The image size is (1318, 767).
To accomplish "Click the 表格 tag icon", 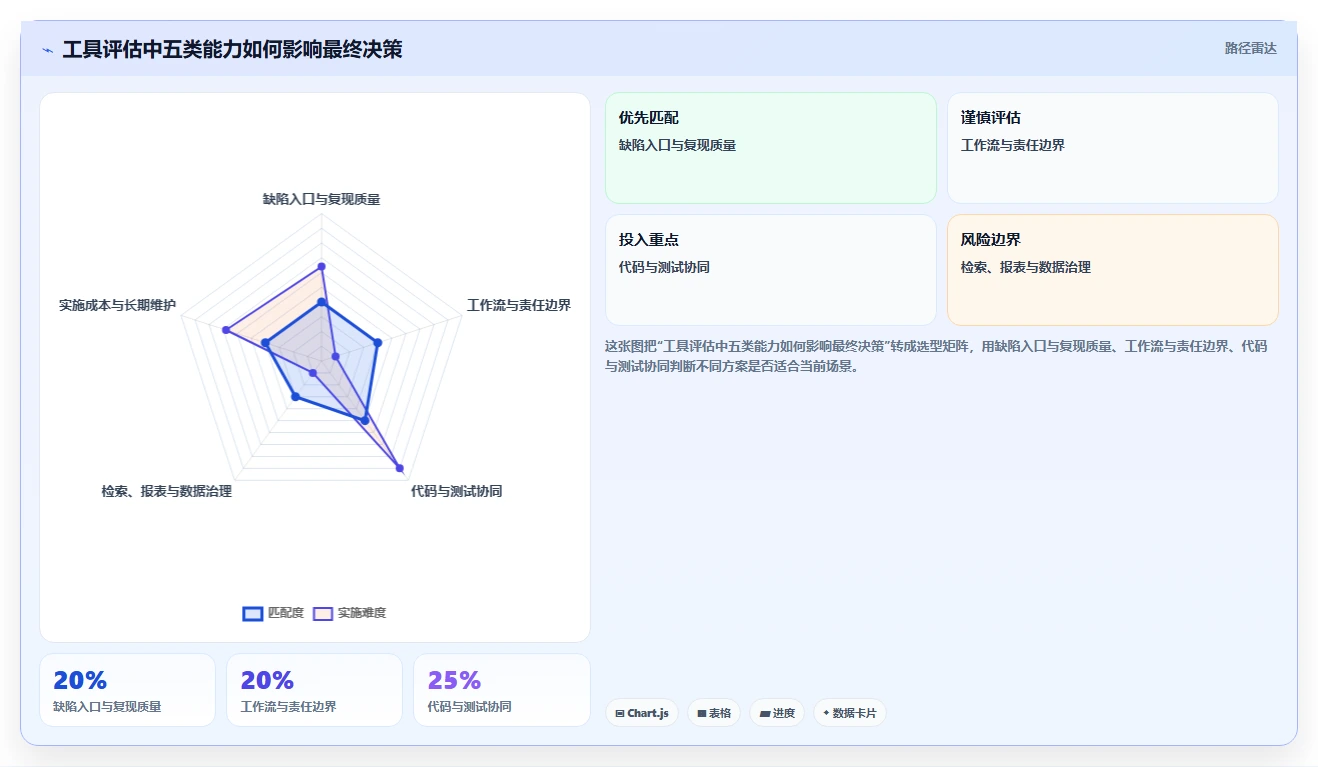I will 702,714.
